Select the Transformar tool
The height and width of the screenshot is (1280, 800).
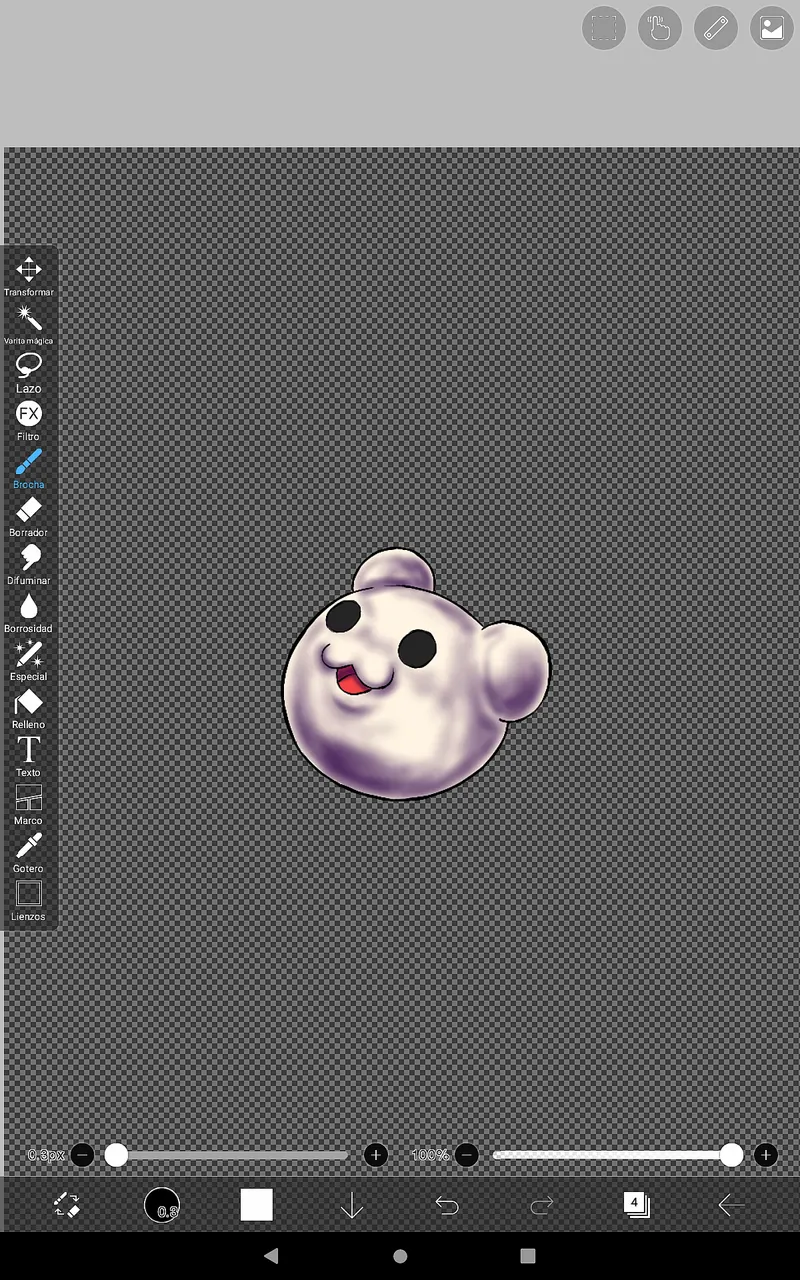click(x=28, y=276)
